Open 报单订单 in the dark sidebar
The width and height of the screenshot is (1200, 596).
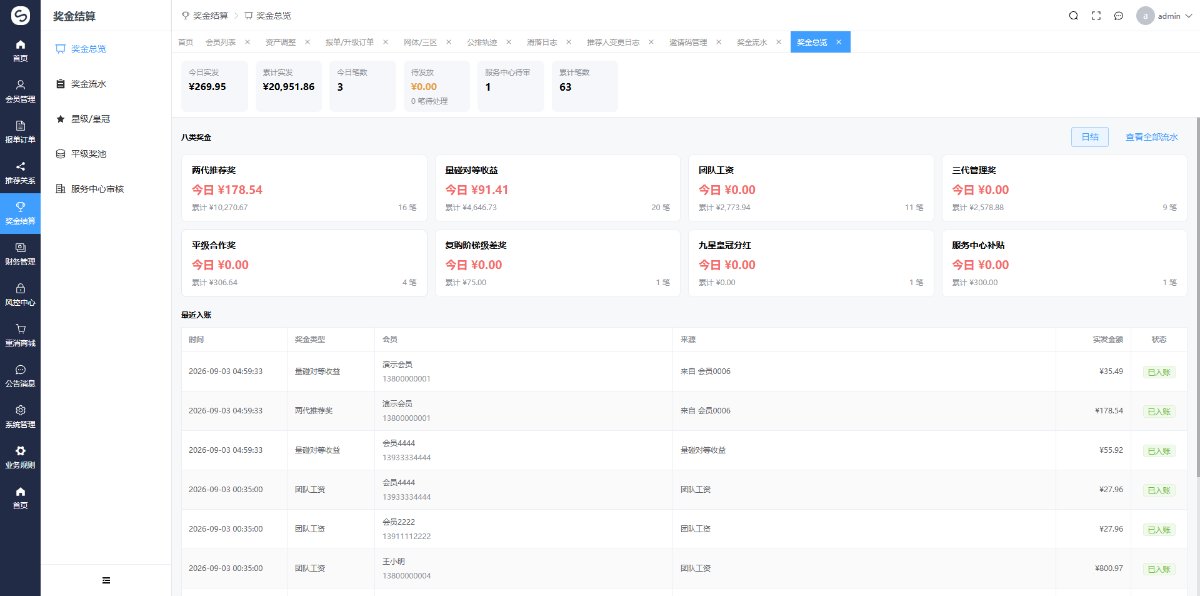(20, 131)
